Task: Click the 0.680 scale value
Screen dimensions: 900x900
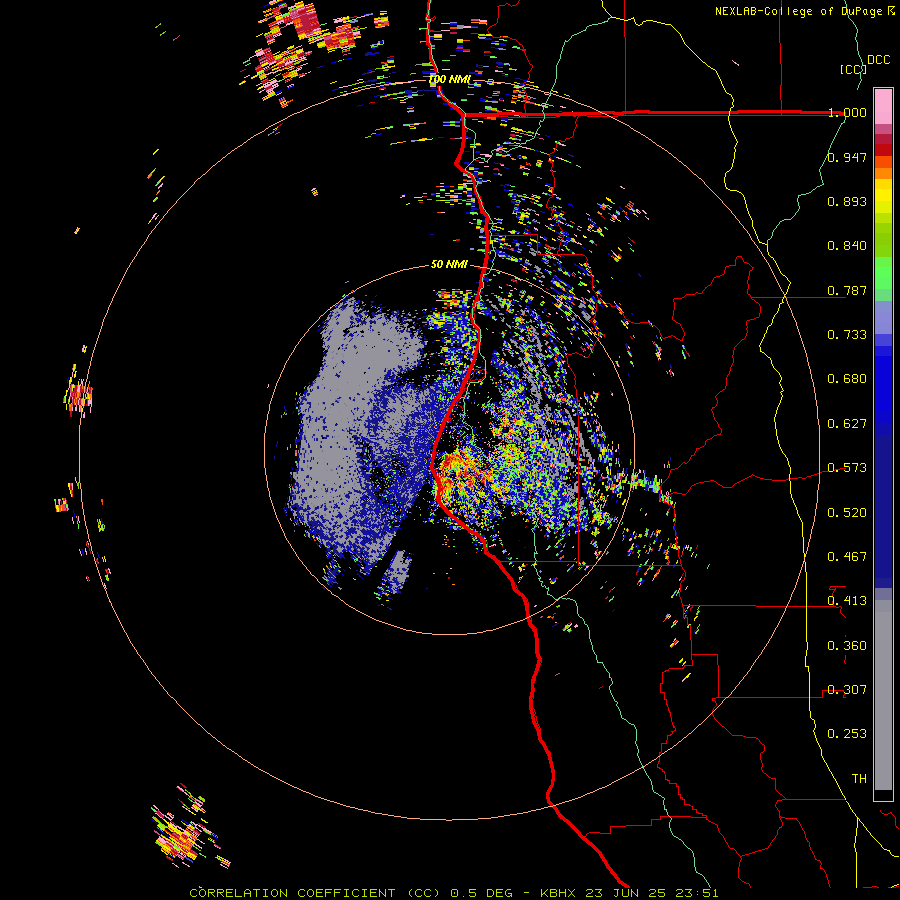Action: 847,379
